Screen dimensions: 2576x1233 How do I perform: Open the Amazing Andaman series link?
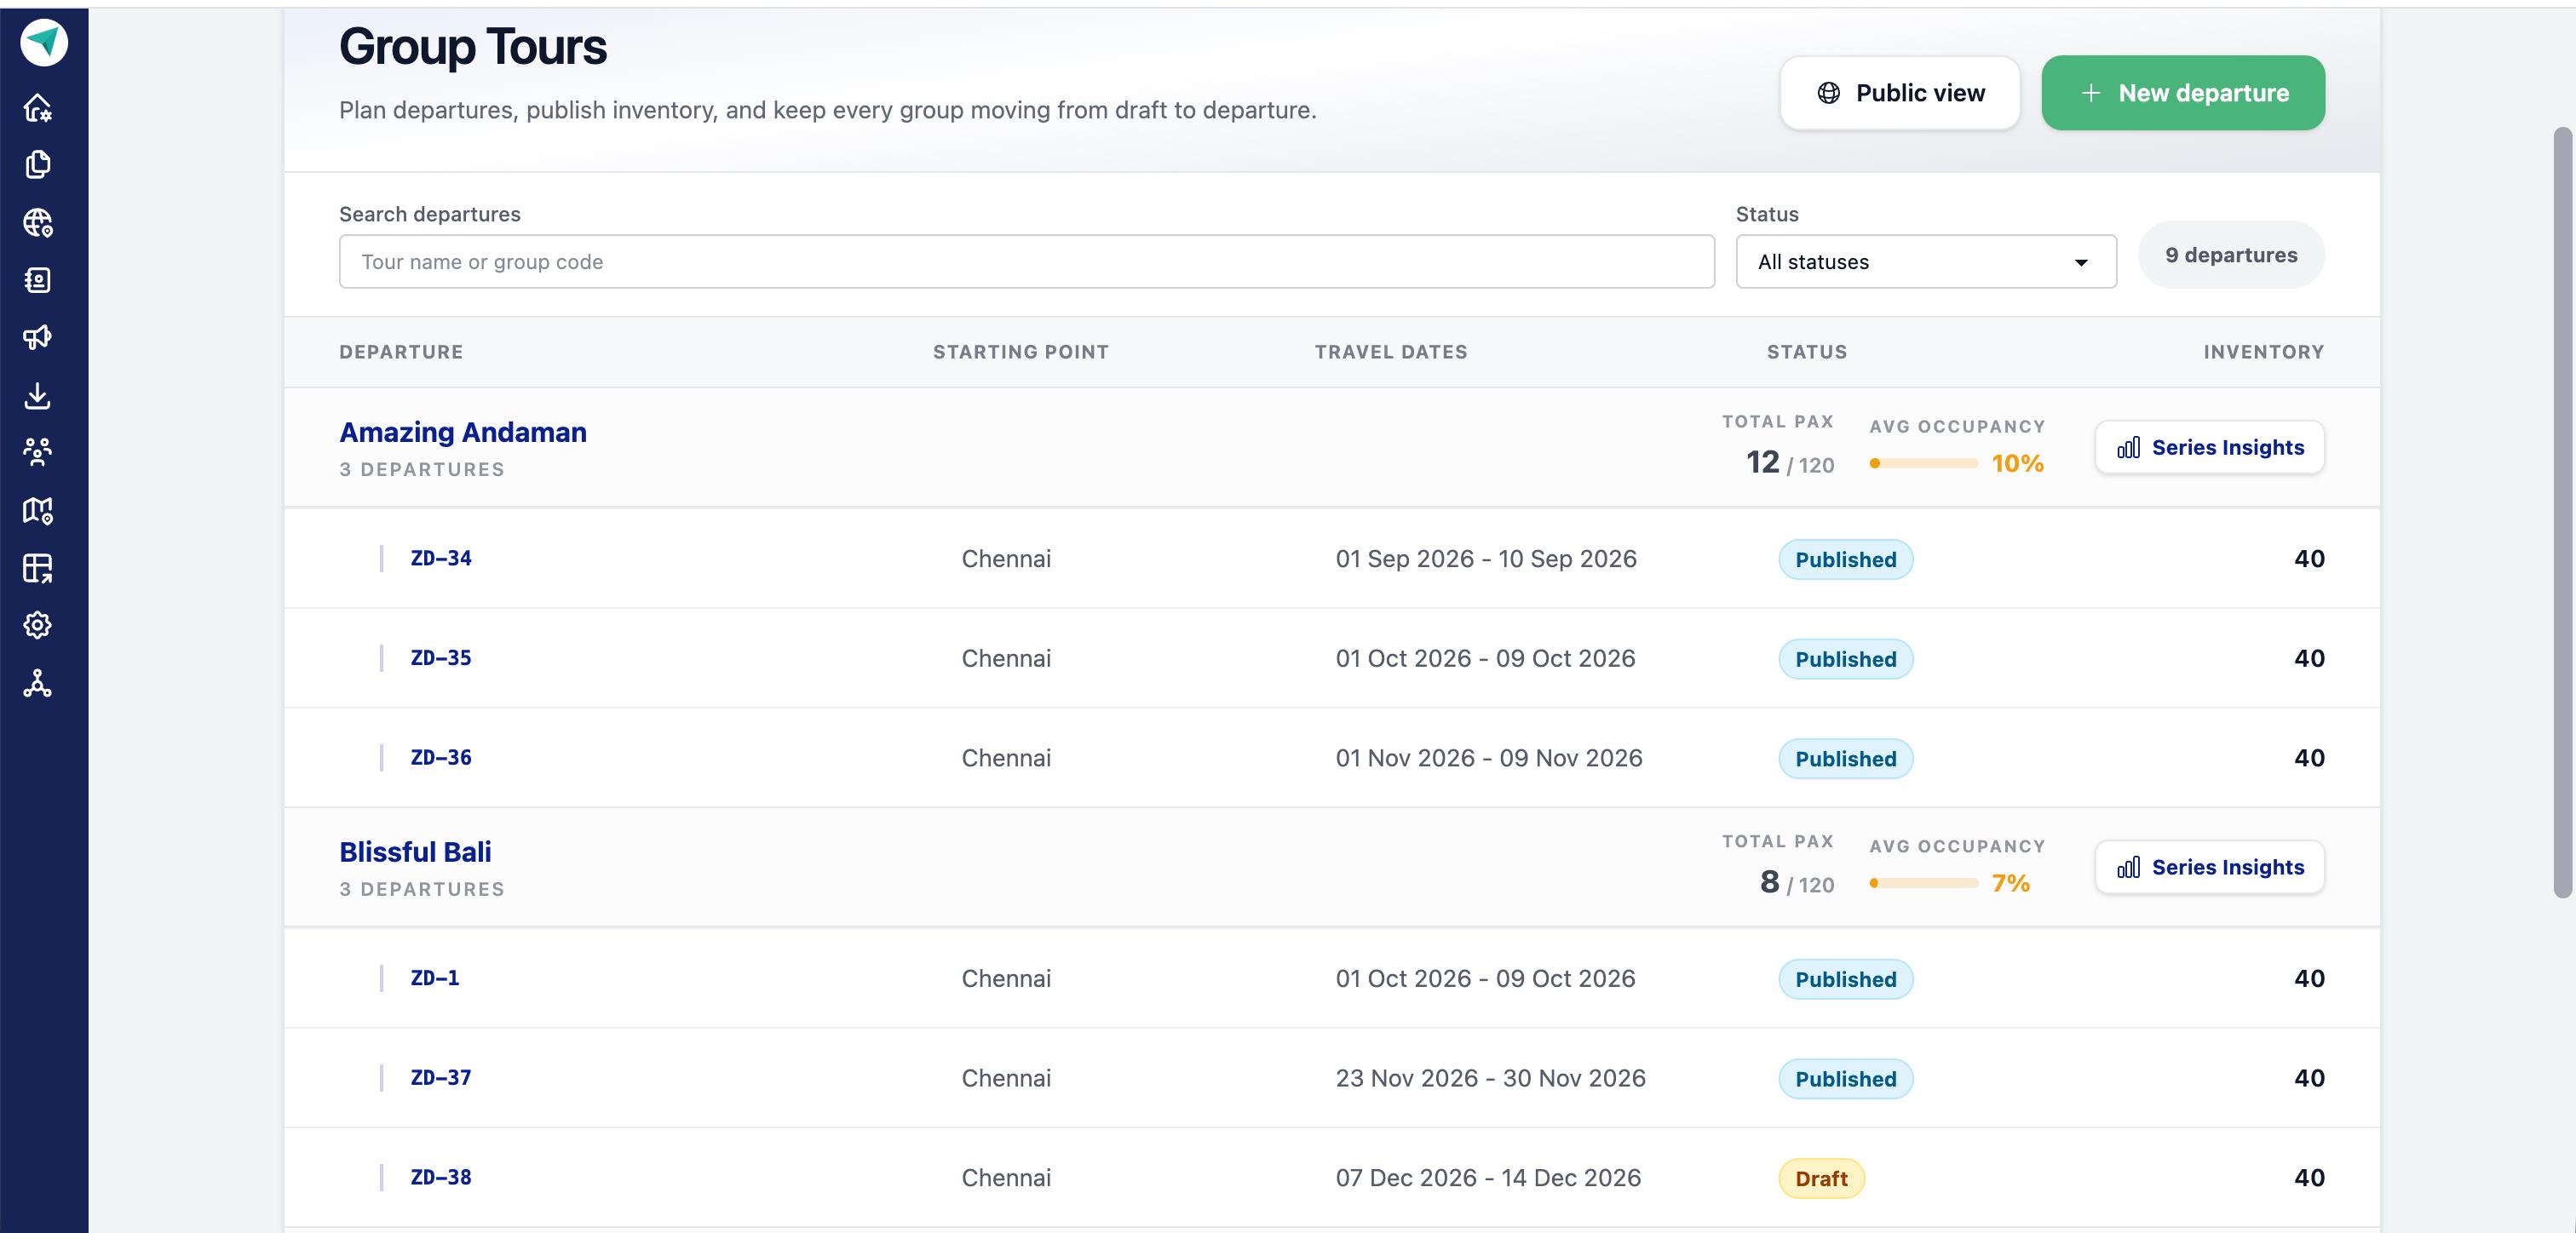coord(463,432)
